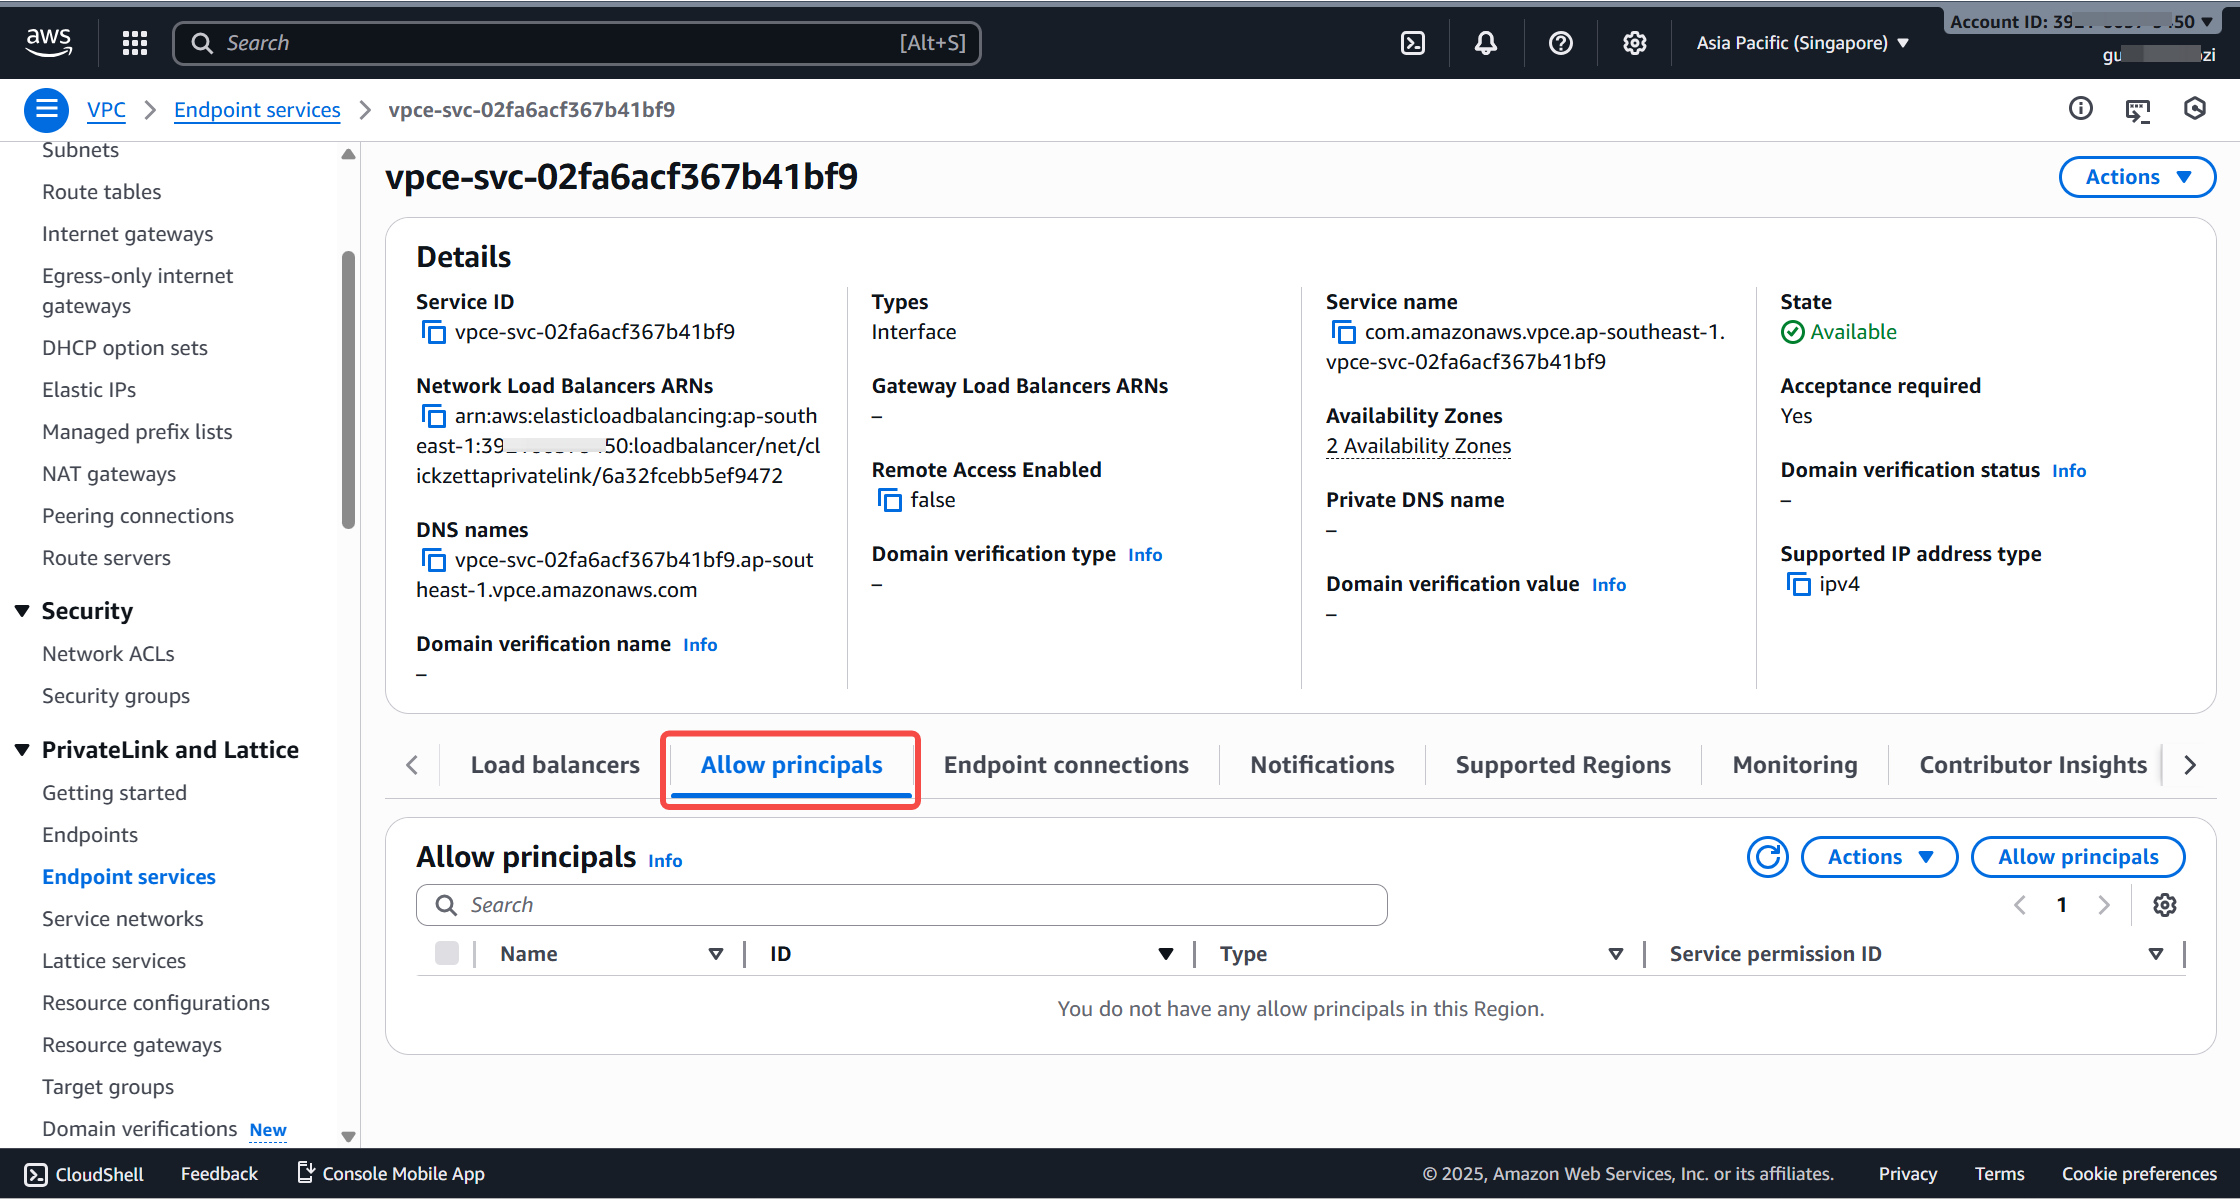The height and width of the screenshot is (1199, 2240).
Task: Switch to the Monitoring tab
Action: pos(1794,765)
